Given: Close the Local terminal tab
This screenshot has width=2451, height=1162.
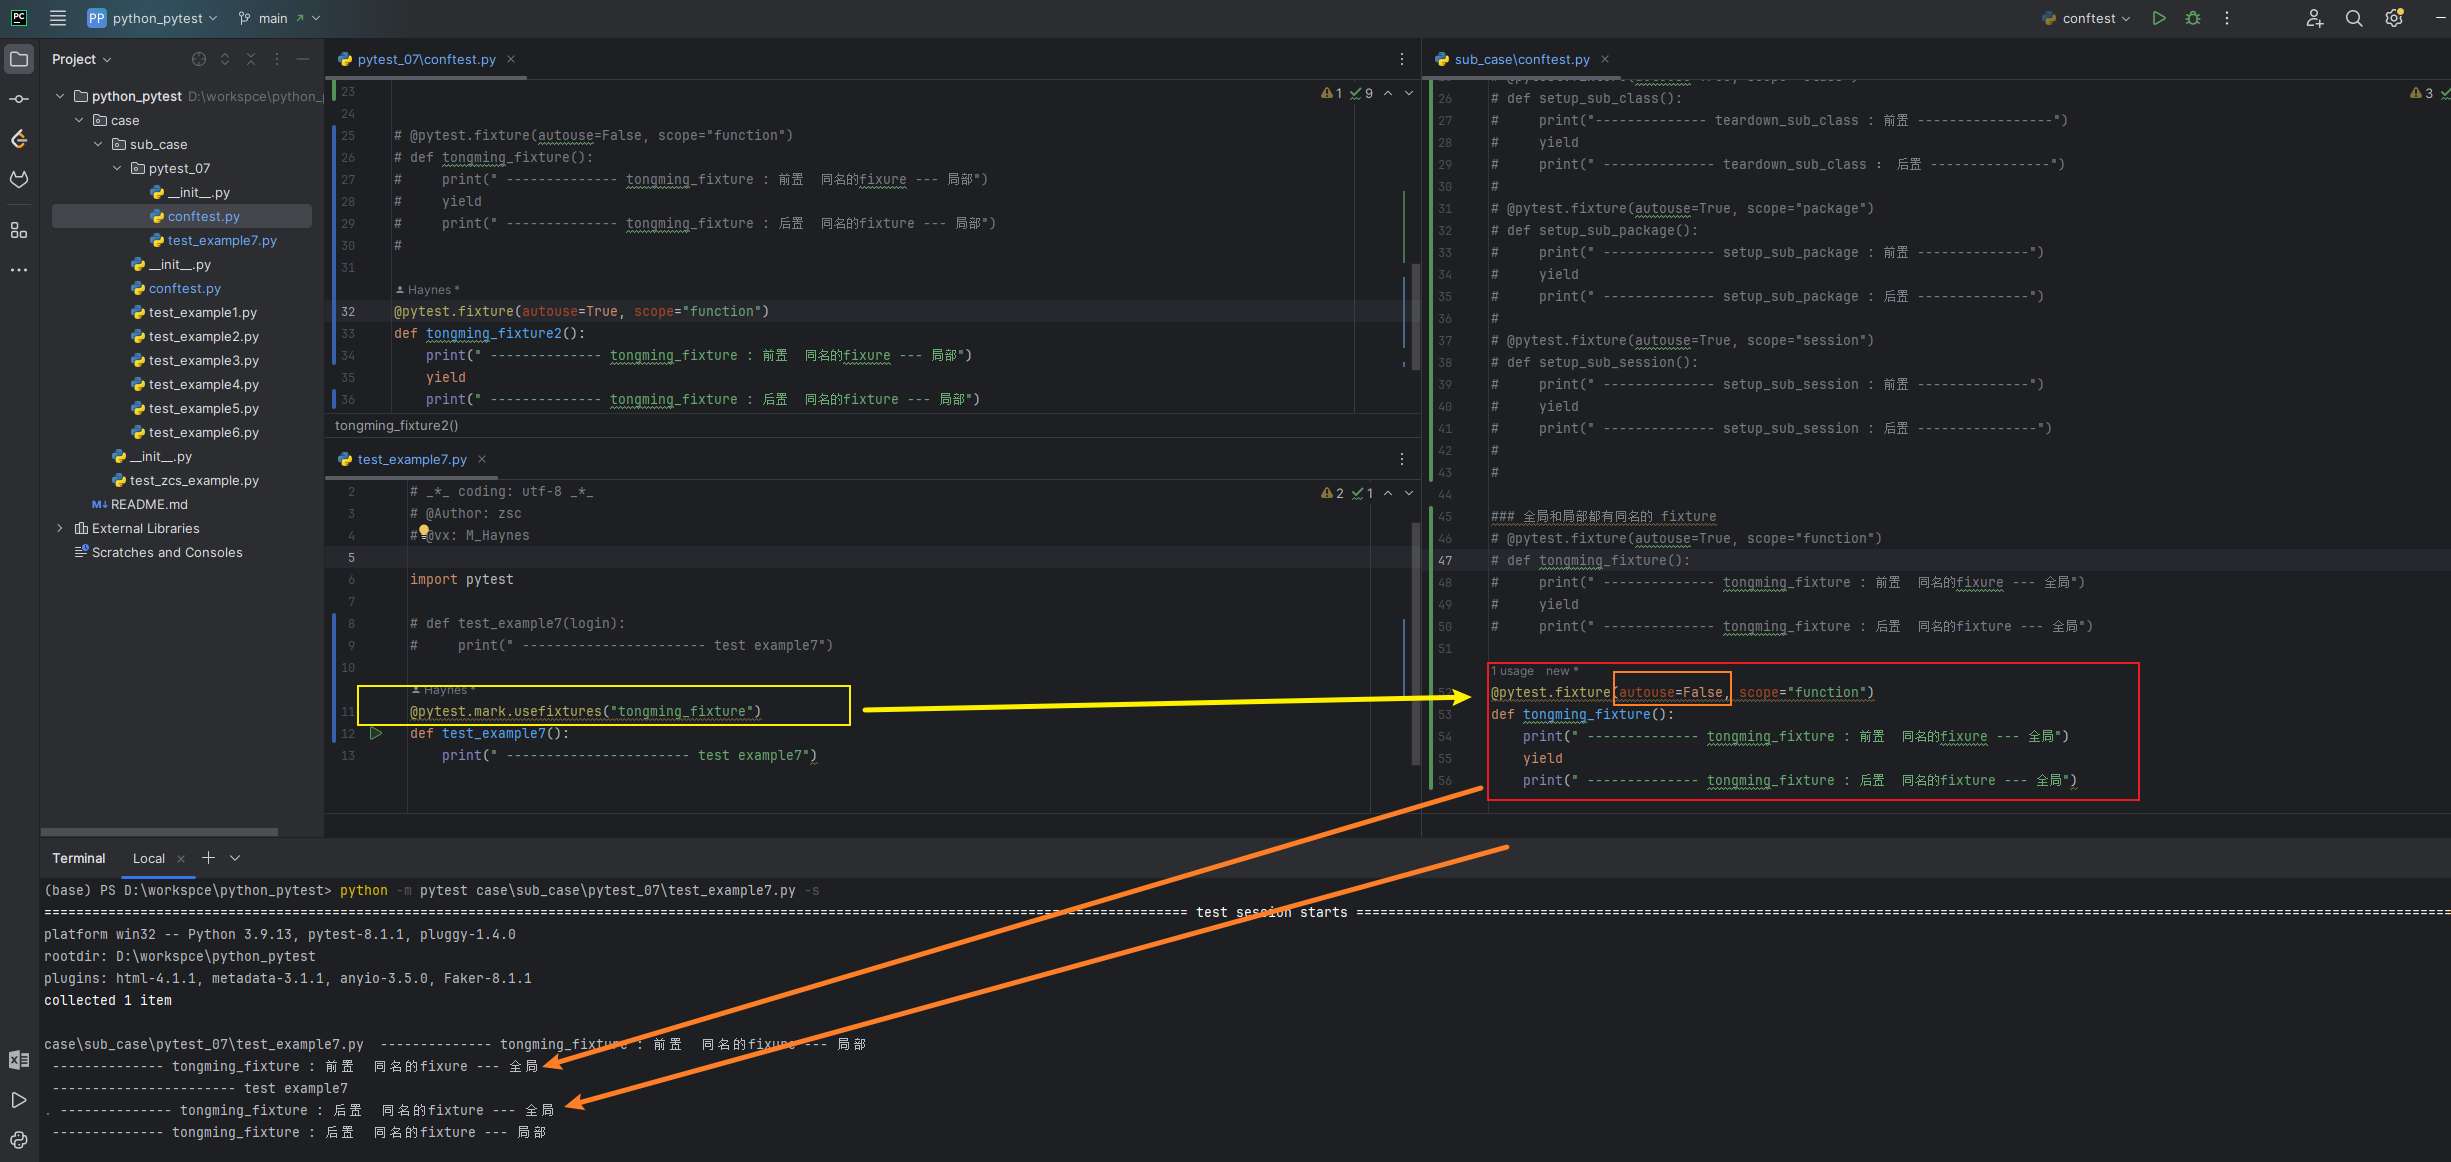Looking at the screenshot, I should (x=181, y=859).
